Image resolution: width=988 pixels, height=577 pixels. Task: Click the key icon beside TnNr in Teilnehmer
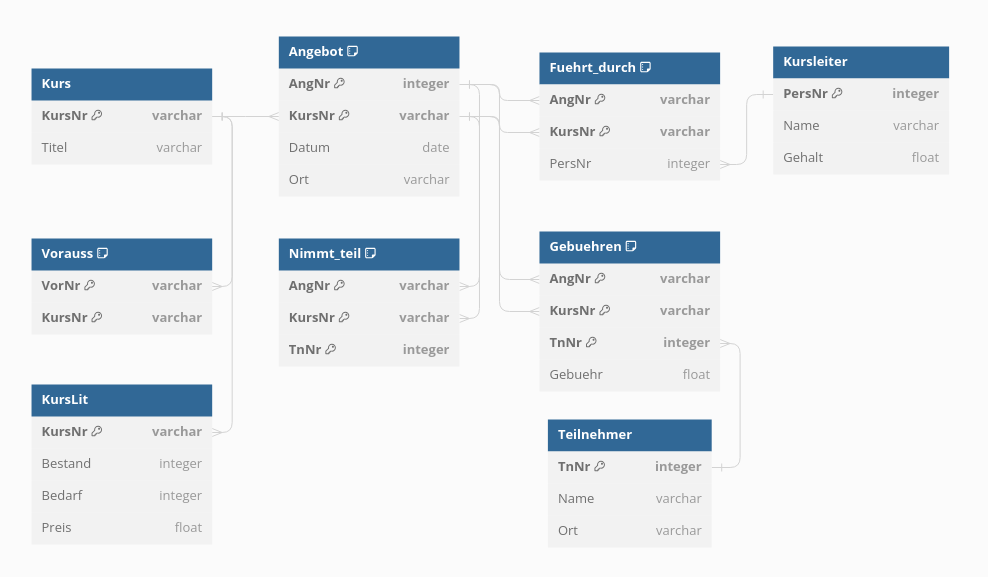[599, 466]
